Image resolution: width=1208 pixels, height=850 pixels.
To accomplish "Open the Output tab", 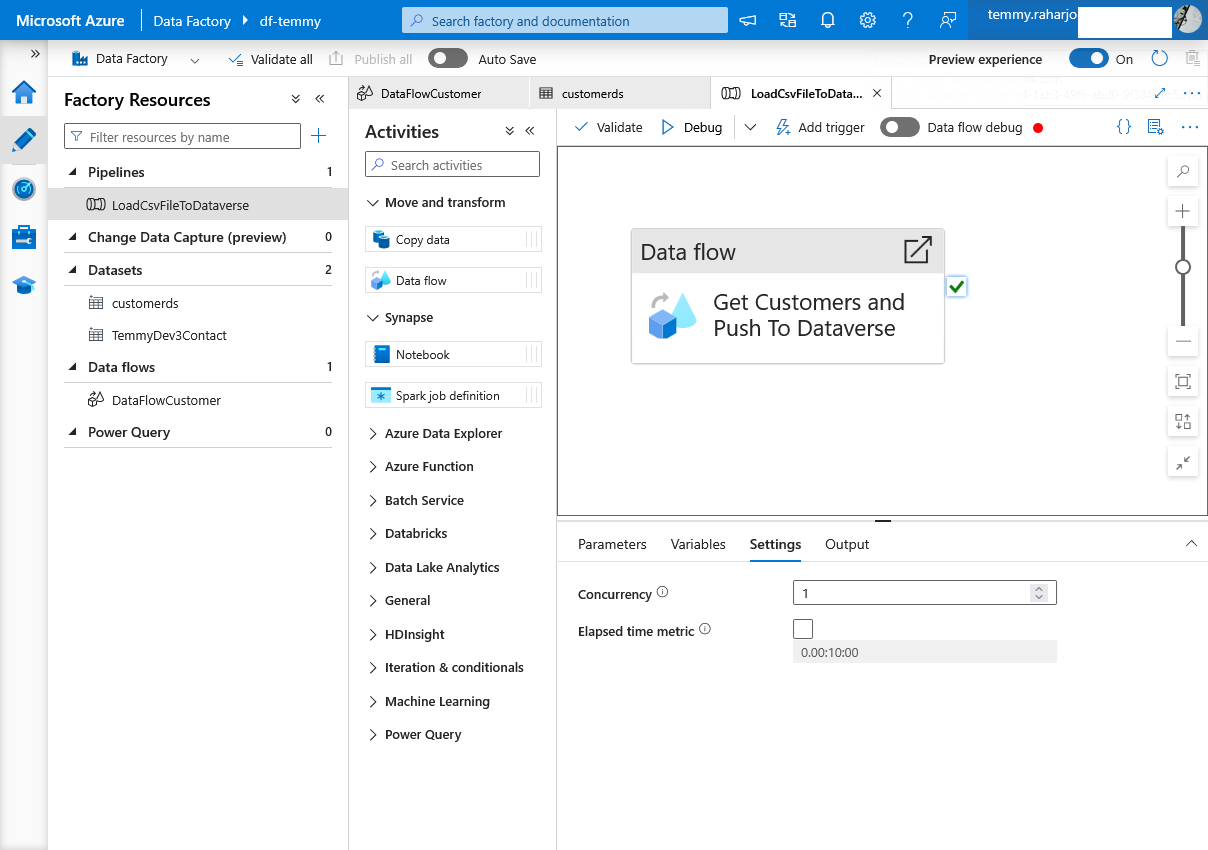I will click(847, 544).
